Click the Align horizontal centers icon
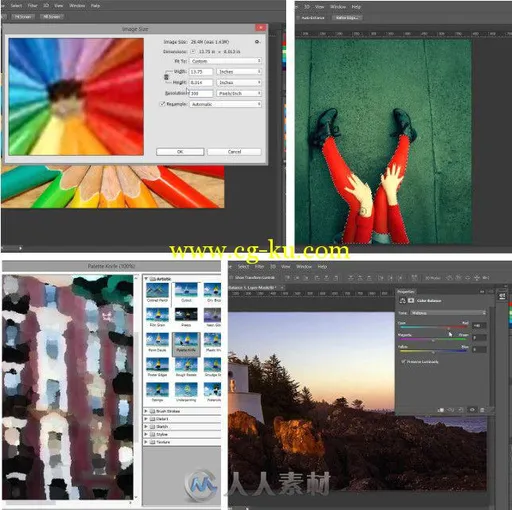512x510 pixels. [x=327, y=277]
